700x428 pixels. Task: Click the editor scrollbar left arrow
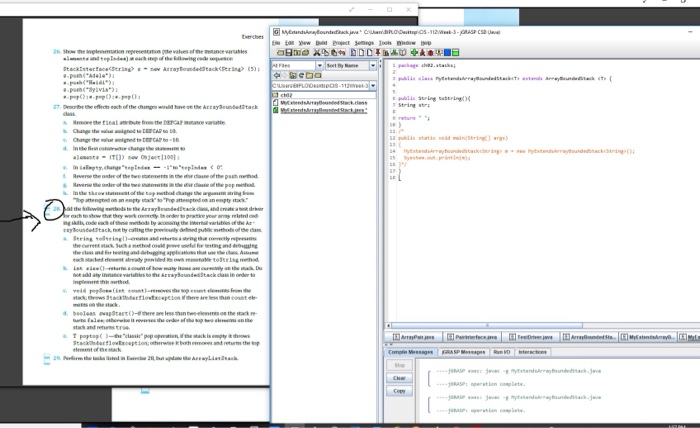(388, 326)
